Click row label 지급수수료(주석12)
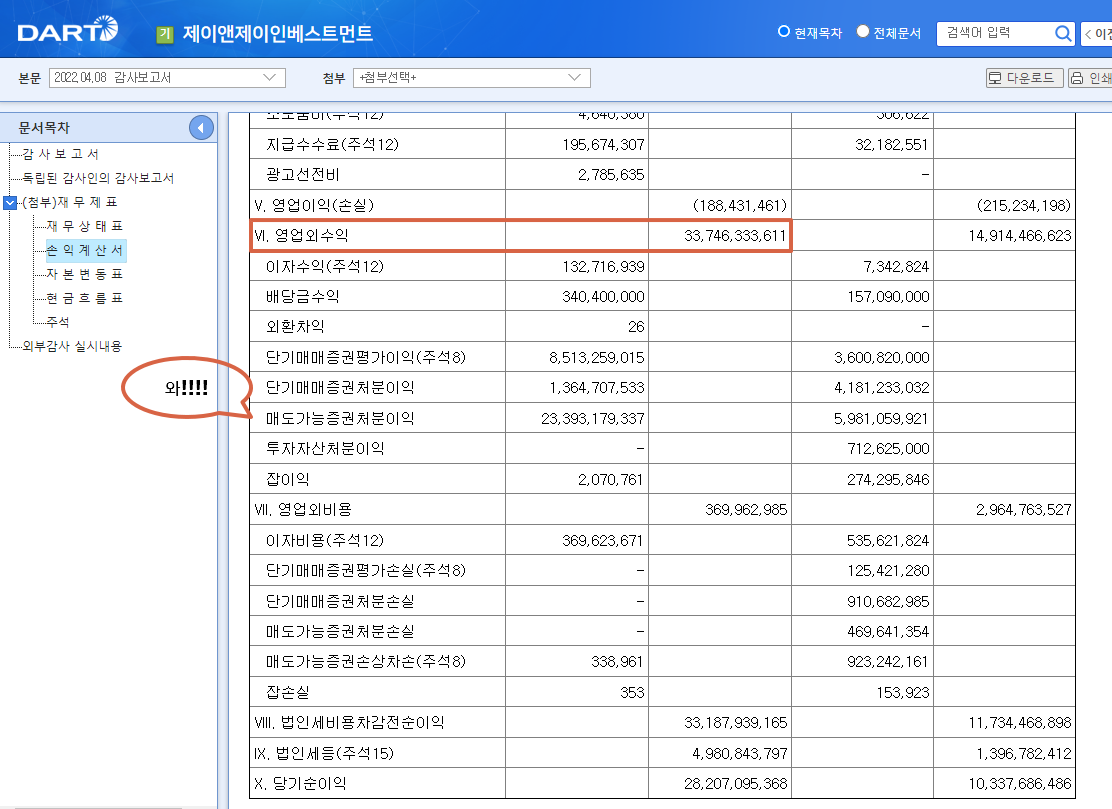This screenshot has width=1112, height=809. tap(332, 145)
